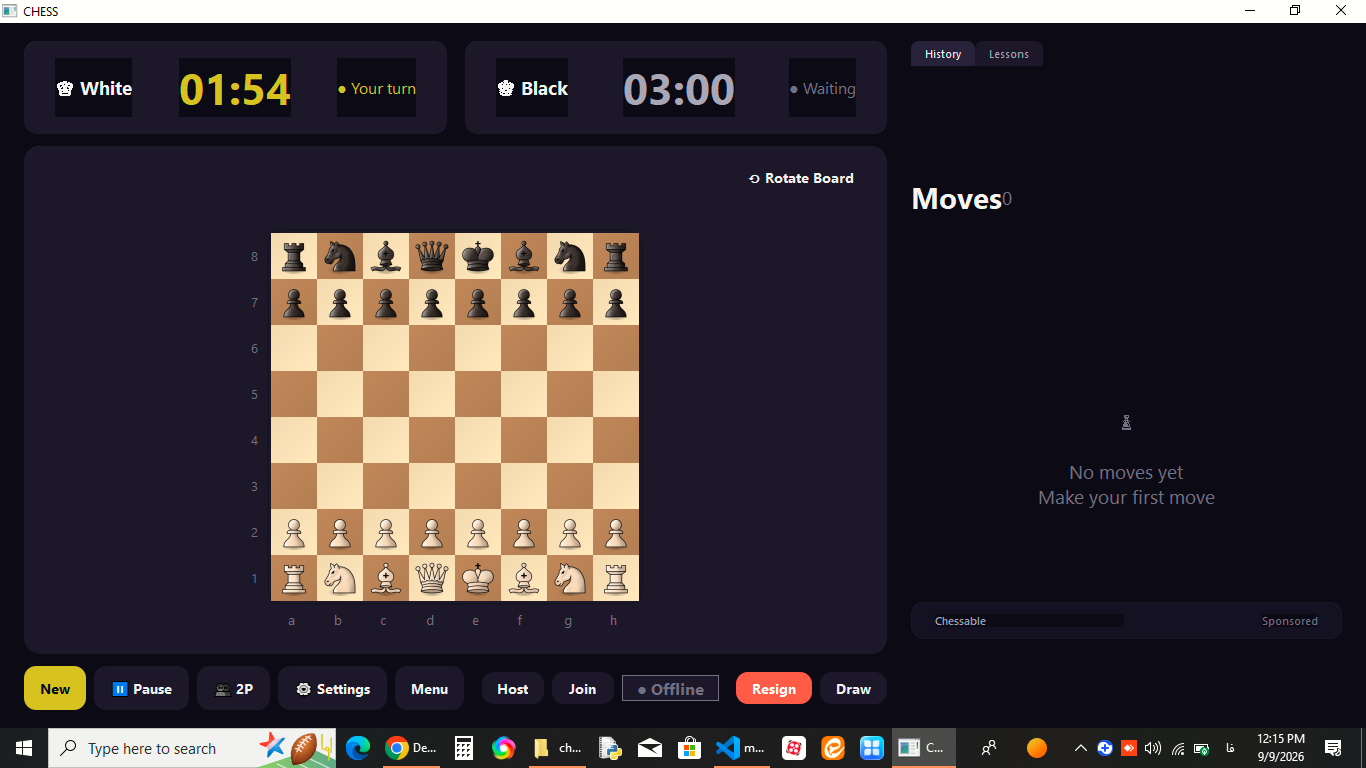
Task: Switch to the Lessons tab
Action: point(1008,54)
